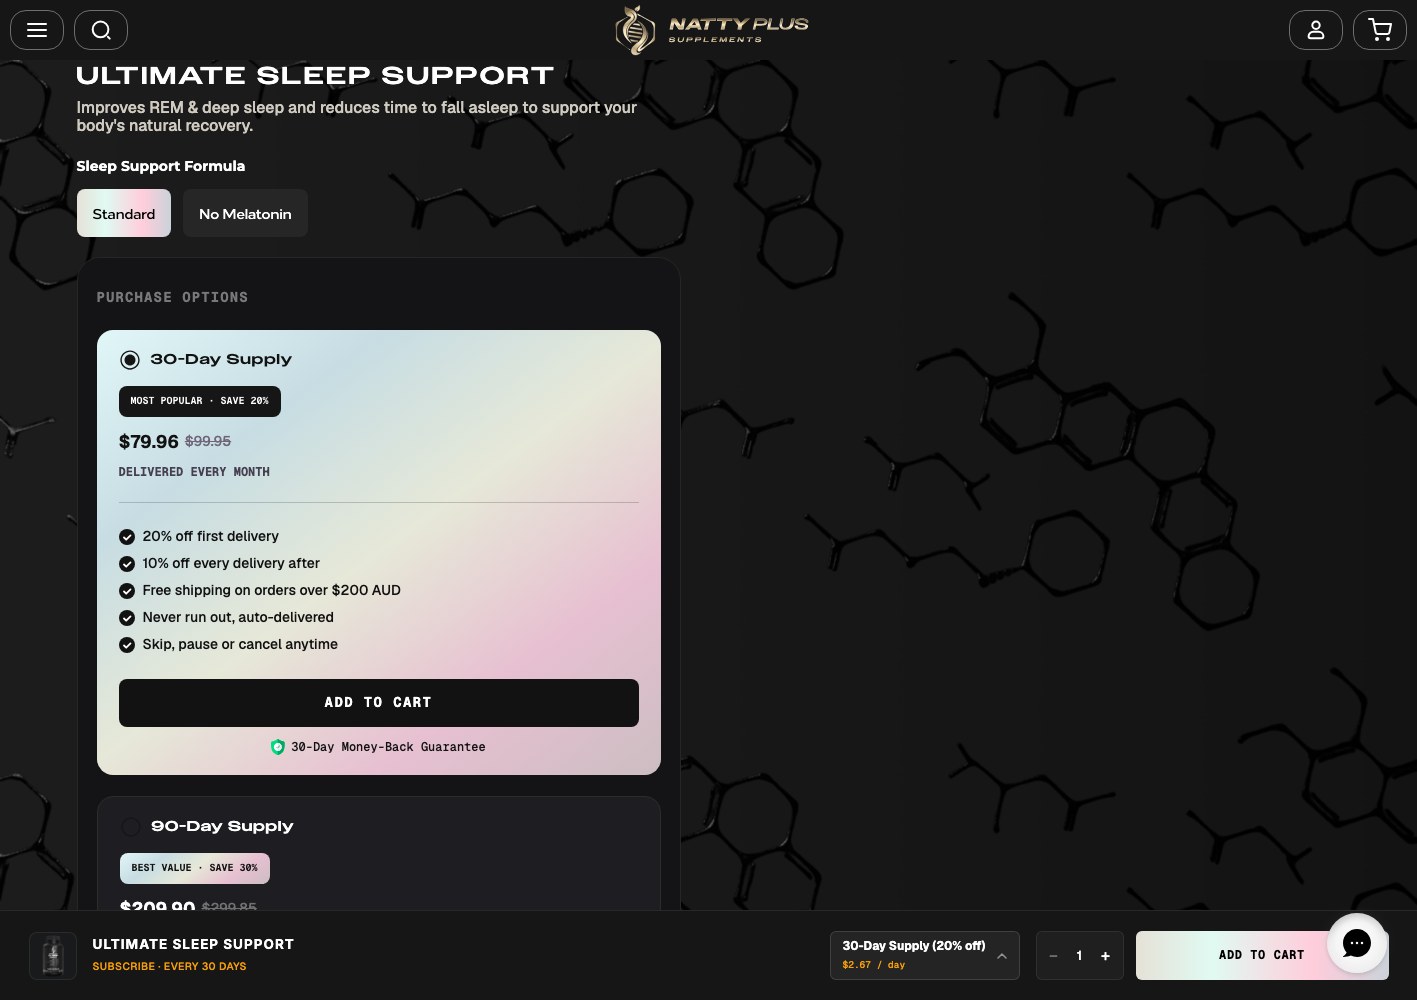
Task: Click the checkmark beside 20% off first delivery
Action: [127, 537]
